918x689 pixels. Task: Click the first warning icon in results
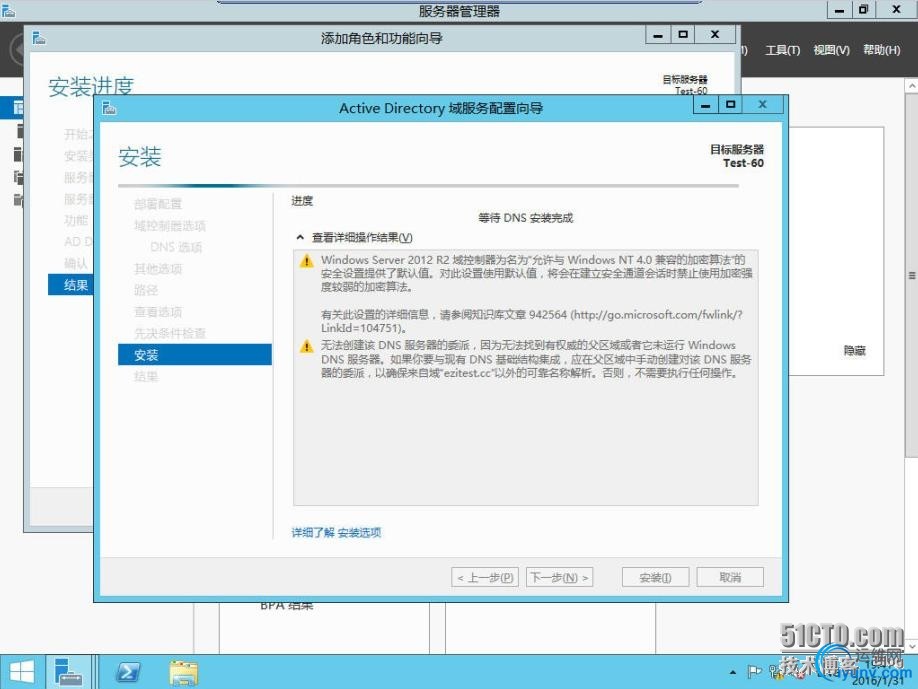coord(306,261)
